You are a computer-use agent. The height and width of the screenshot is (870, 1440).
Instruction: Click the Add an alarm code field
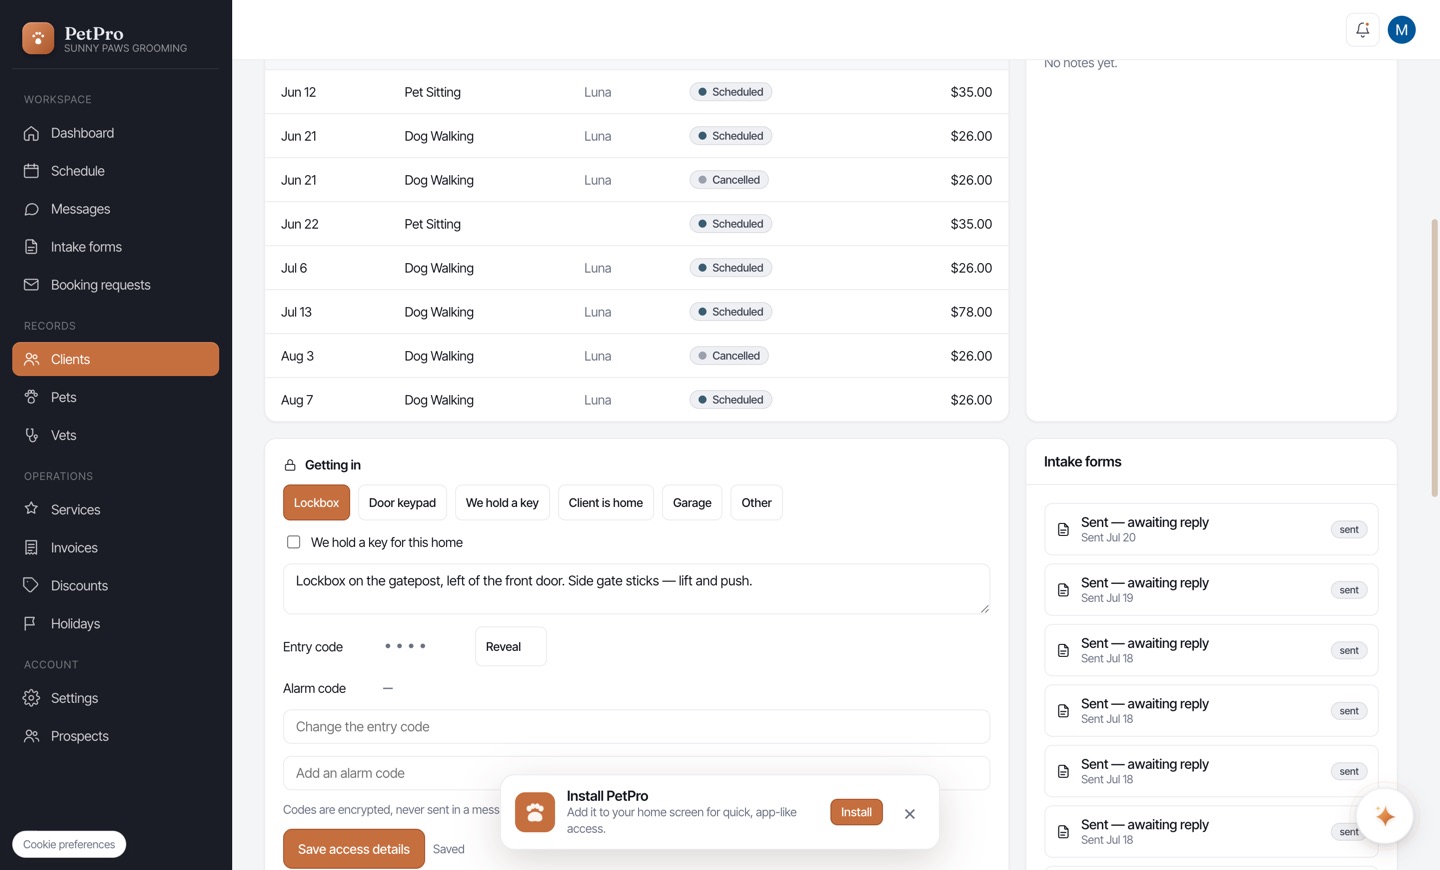click(636, 773)
